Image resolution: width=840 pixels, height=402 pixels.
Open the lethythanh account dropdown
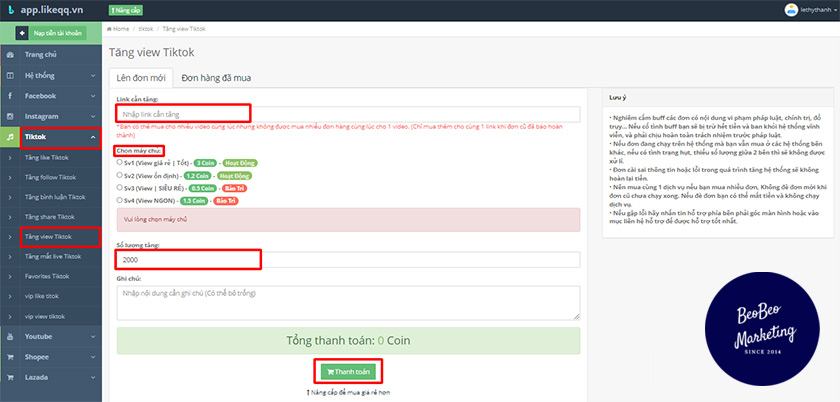pyautogui.click(x=812, y=10)
